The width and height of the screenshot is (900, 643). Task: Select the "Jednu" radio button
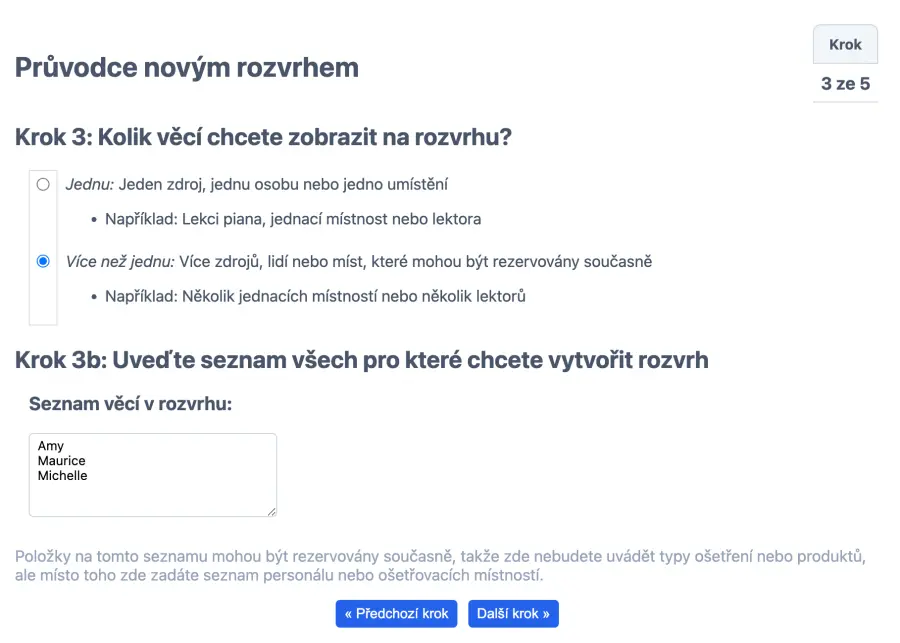click(43, 184)
